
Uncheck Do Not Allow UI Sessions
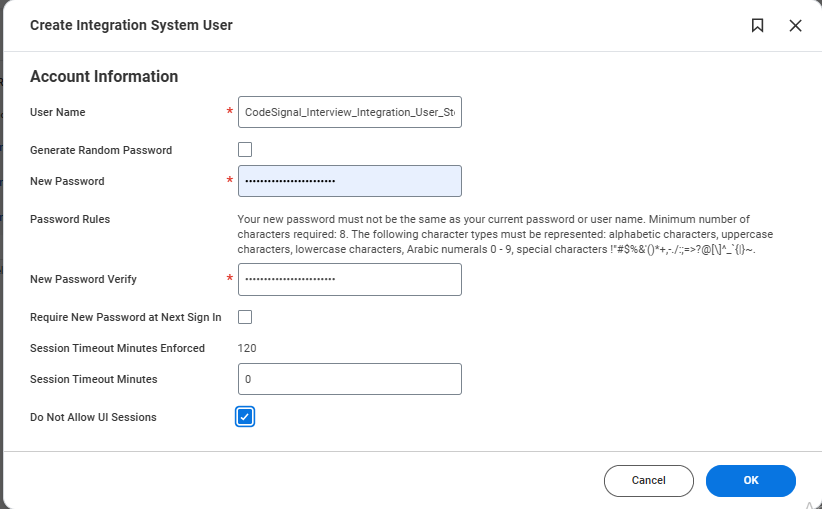click(x=245, y=417)
